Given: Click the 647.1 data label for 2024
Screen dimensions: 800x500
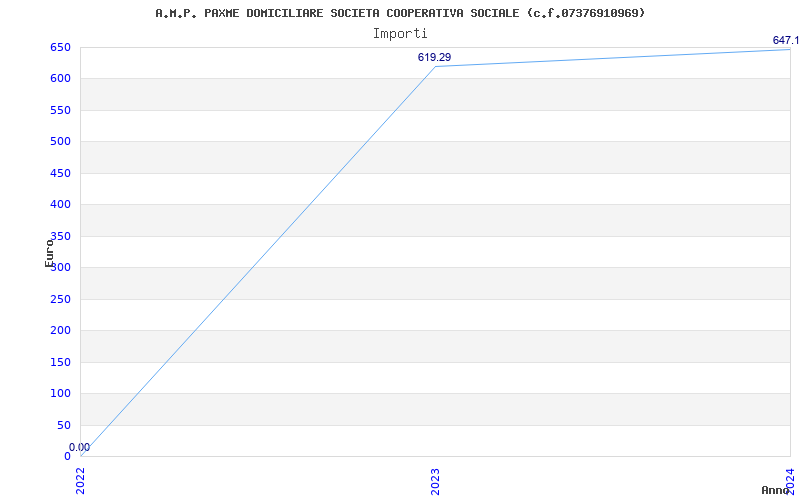Looking at the screenshot, I should 786,40.
